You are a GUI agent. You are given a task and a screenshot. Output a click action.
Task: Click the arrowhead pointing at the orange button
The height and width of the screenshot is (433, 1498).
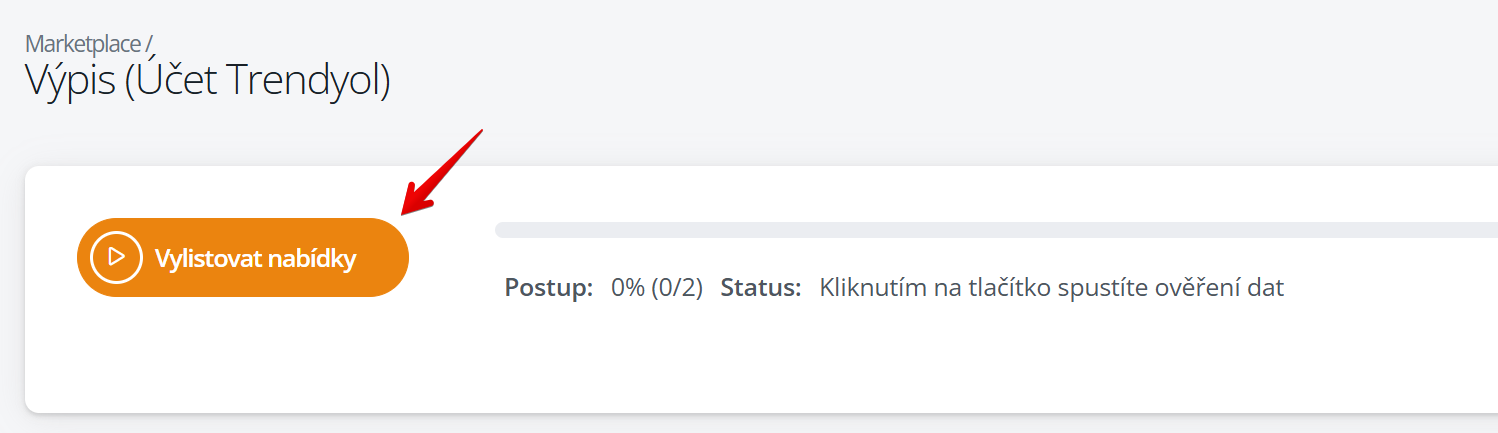click(x=416, y=200)
